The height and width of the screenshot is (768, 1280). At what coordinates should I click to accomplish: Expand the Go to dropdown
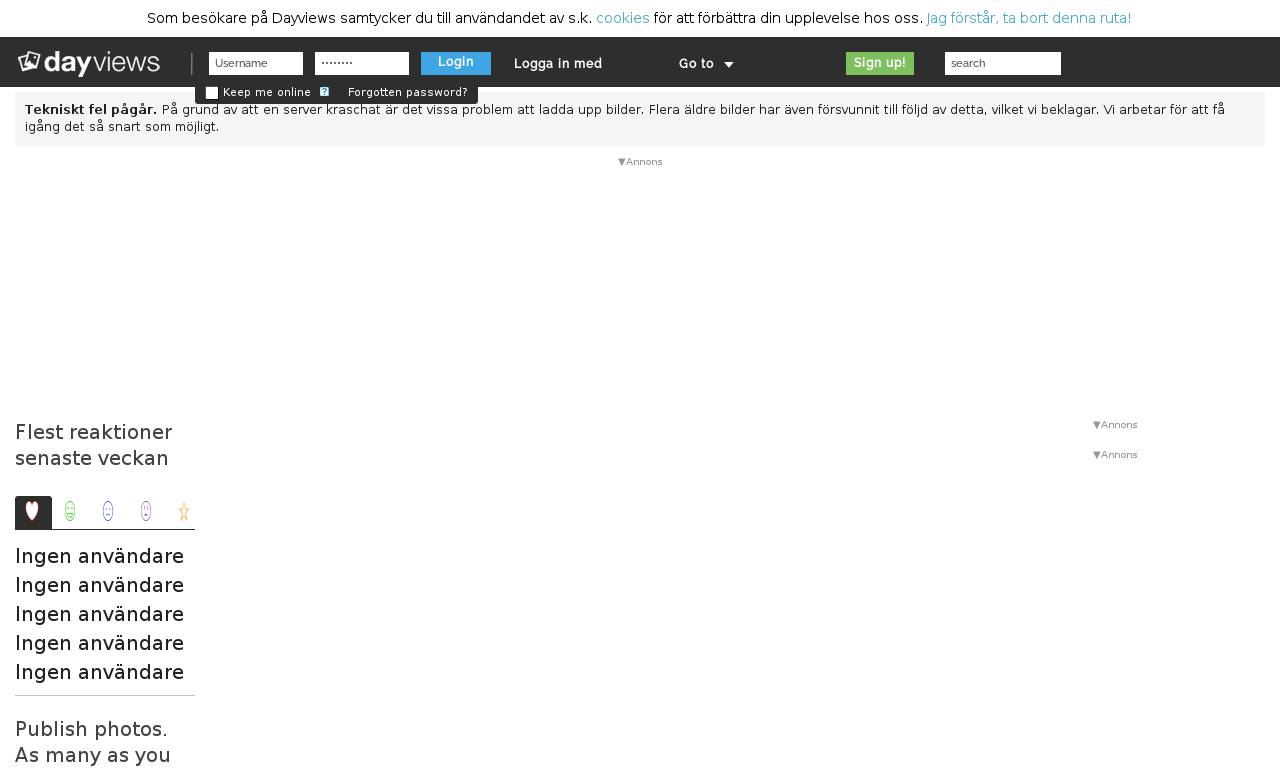(x=706, y=64)
